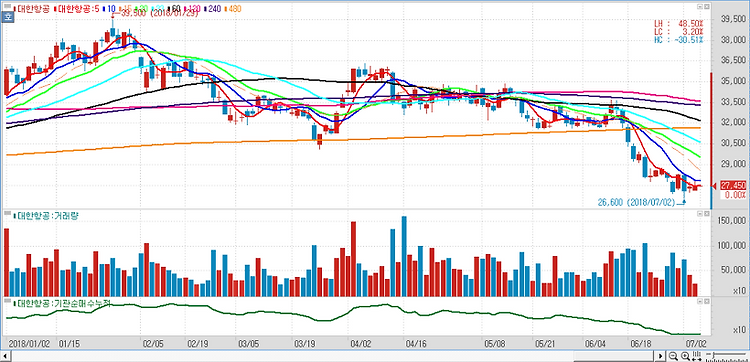The height and width of the screenshot is (362, 750).
Task: Close the price chart pane
Action: (706, 7)
